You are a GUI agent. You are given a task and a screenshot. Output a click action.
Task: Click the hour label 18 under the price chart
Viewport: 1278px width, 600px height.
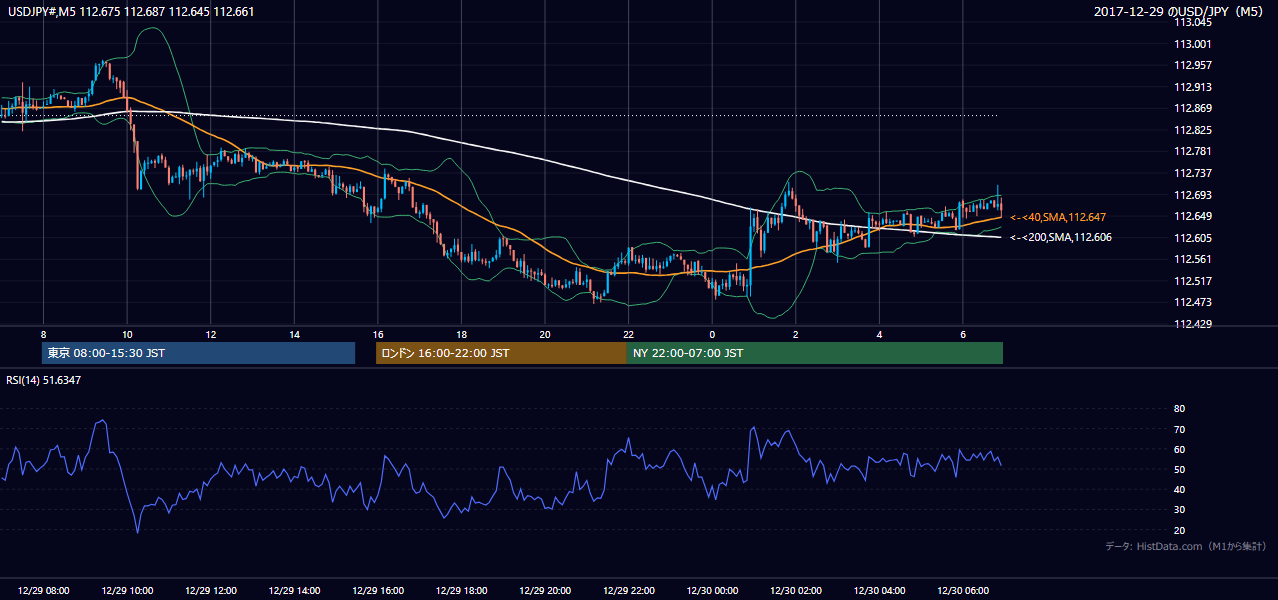click(x=461, y=333)
